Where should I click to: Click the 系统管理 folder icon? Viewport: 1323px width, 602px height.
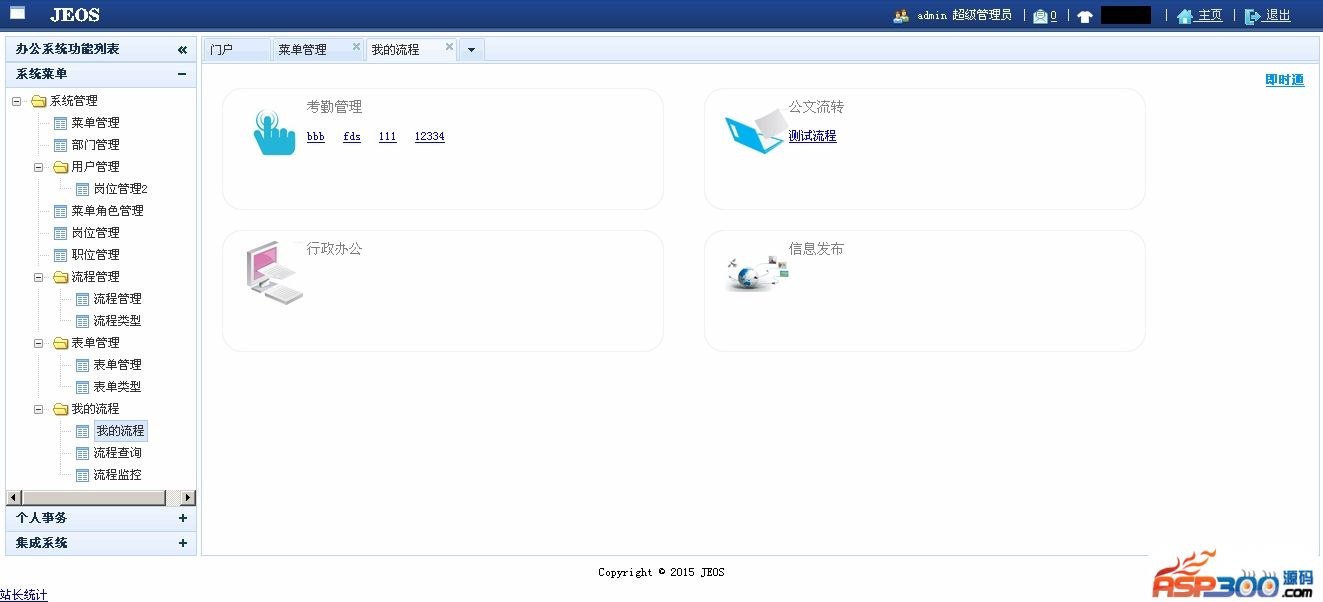point(38,101)
